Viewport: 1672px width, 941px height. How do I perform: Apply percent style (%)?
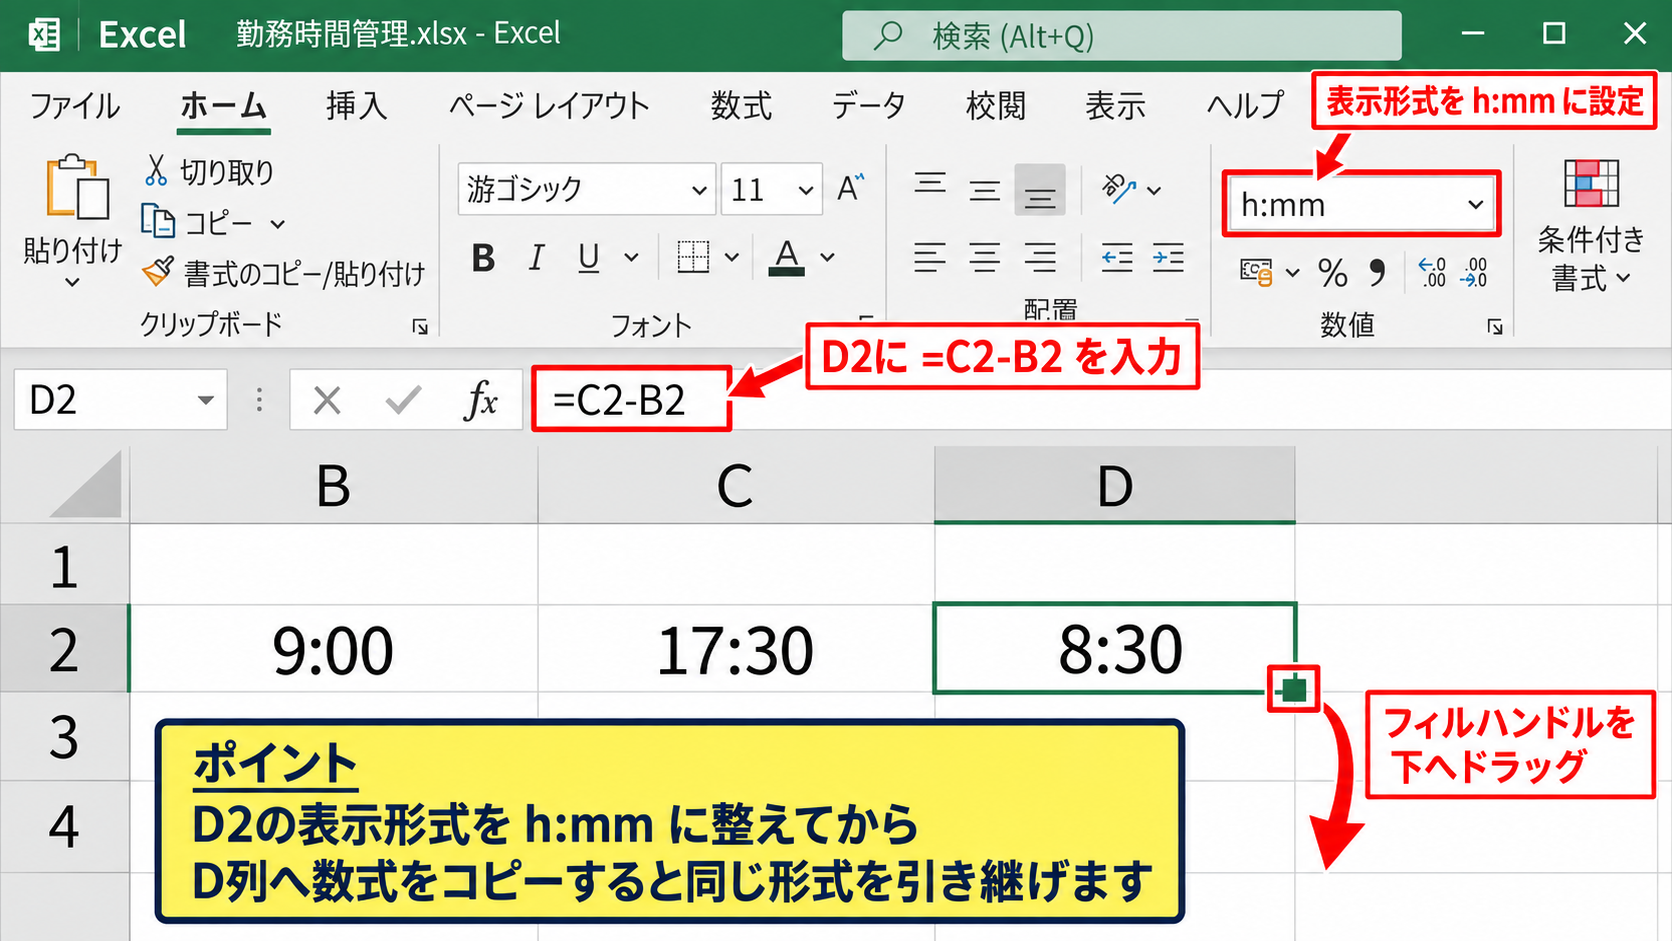1333,272
